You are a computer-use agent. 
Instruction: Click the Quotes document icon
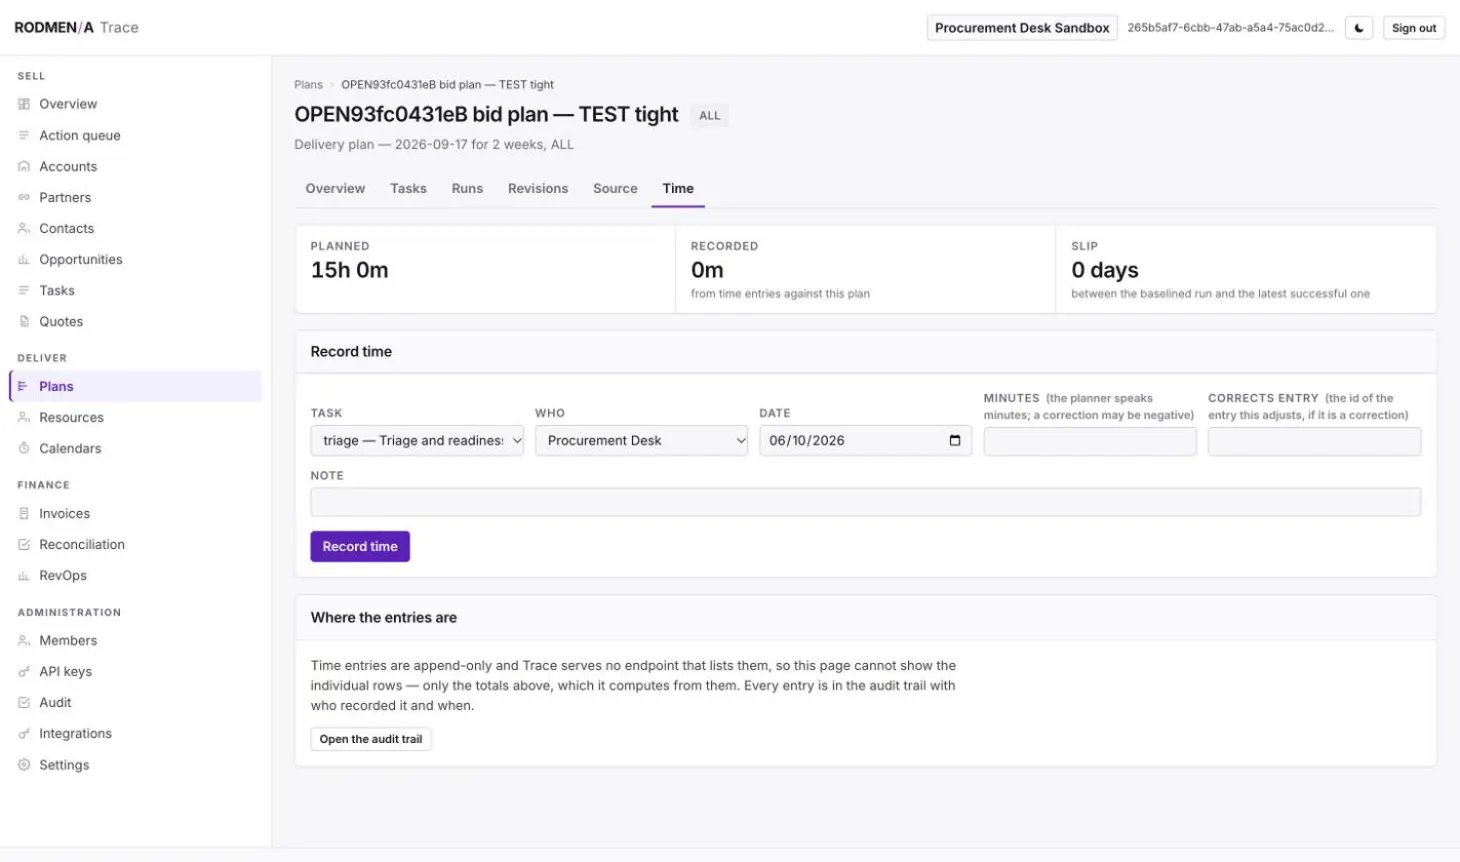(24, 321)
